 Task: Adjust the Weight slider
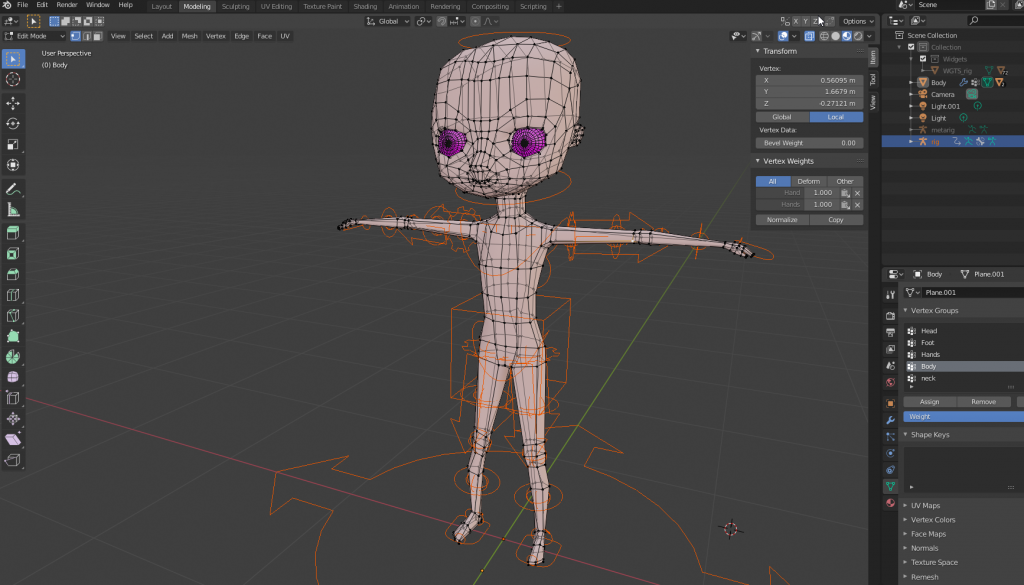coord(963,417)
